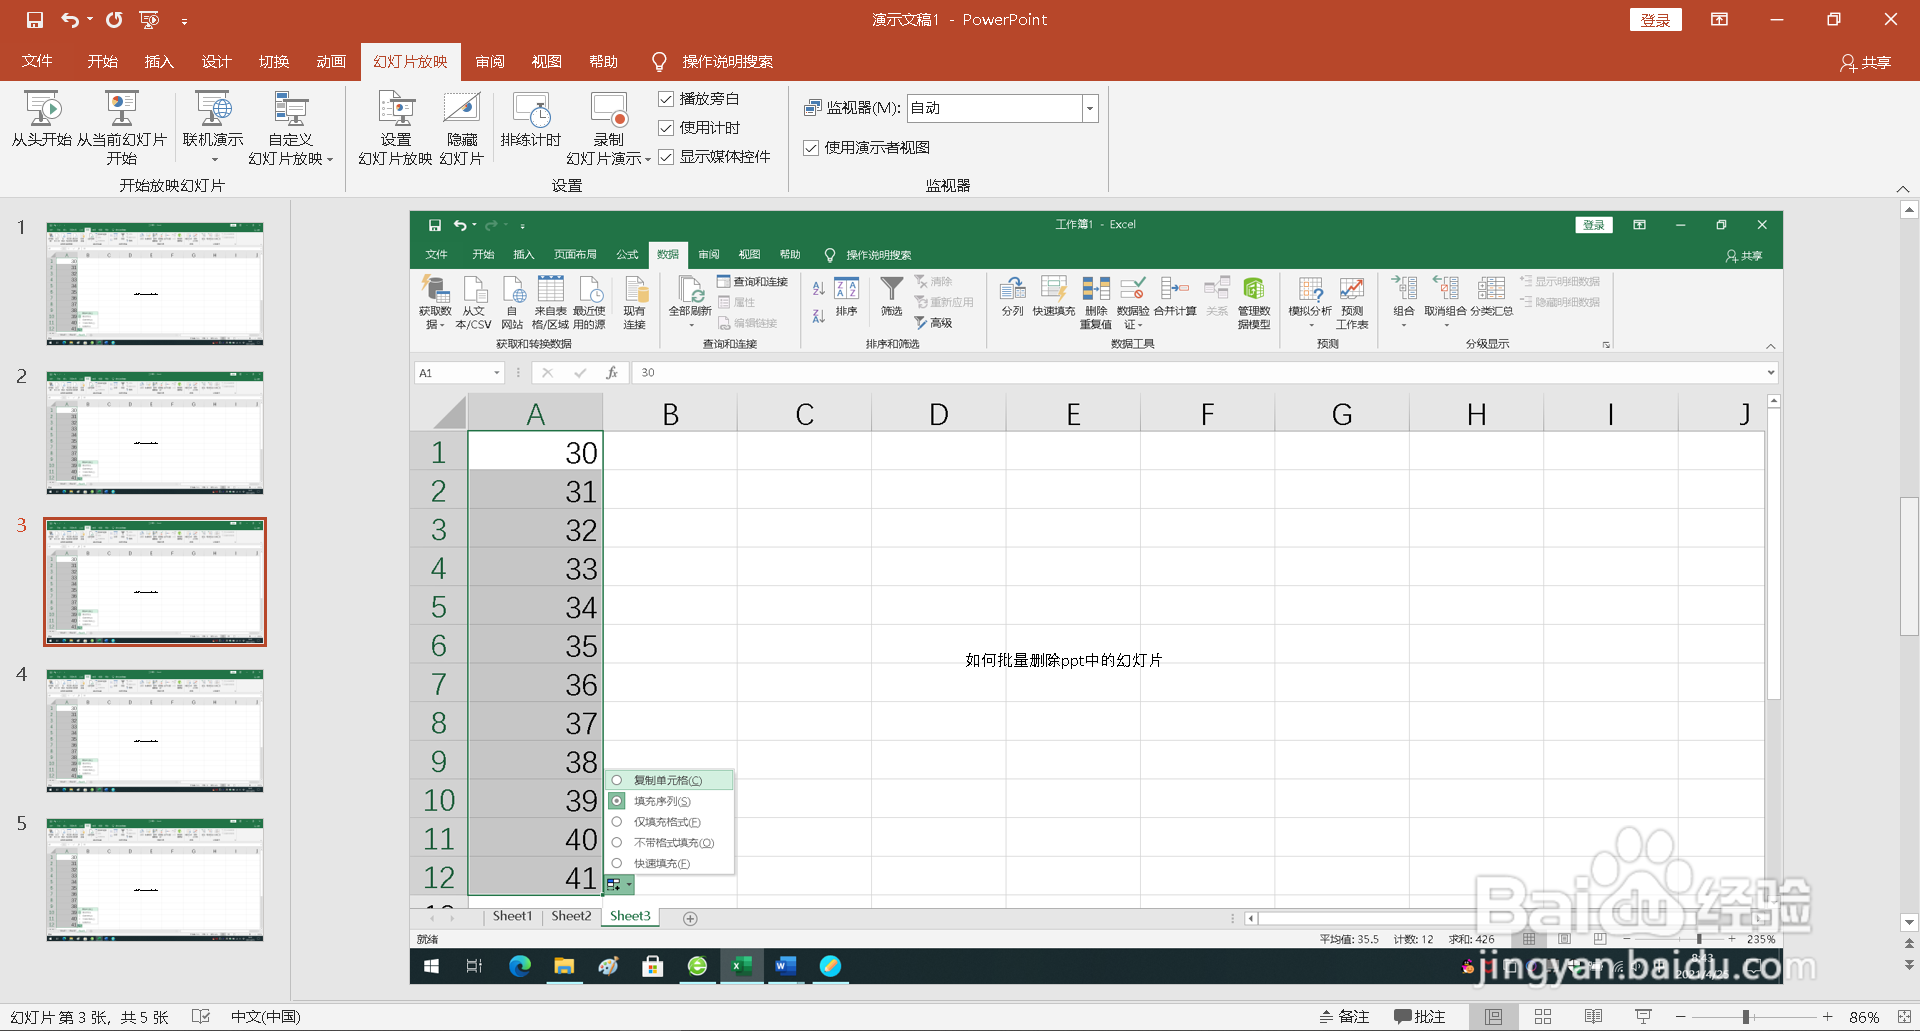1920x1031 pixels.
Task: Select the 如何批量删除ppt中的幻灯片 text box
Action: [1063, 660]
